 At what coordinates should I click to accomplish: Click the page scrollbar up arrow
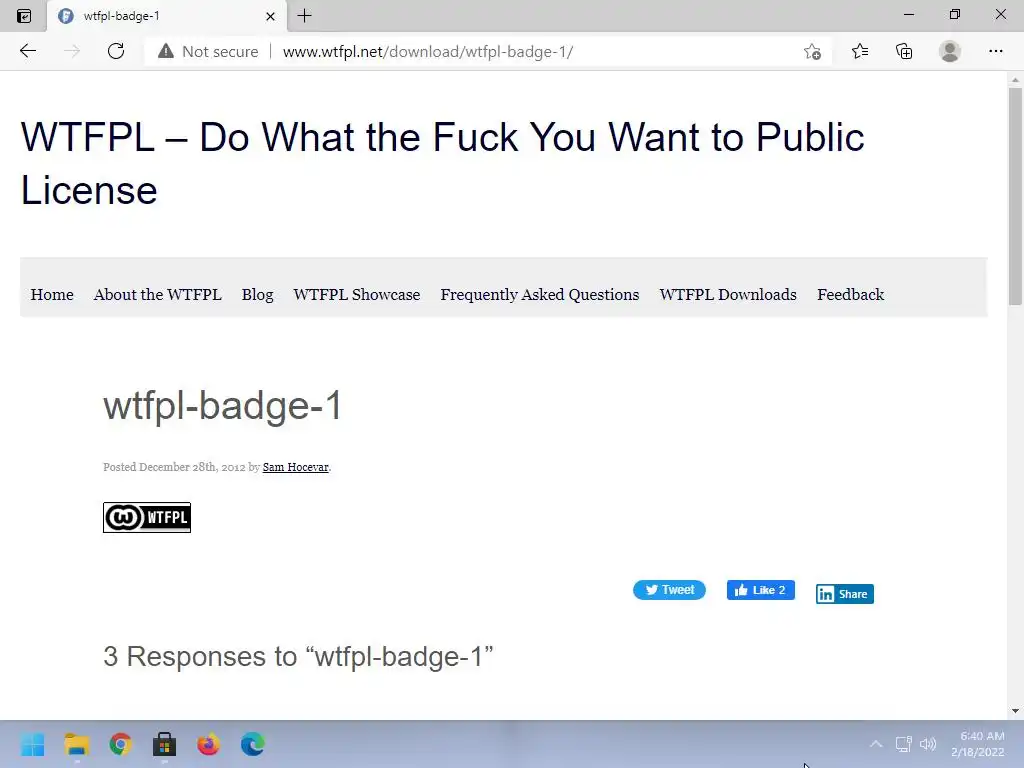1015,80
